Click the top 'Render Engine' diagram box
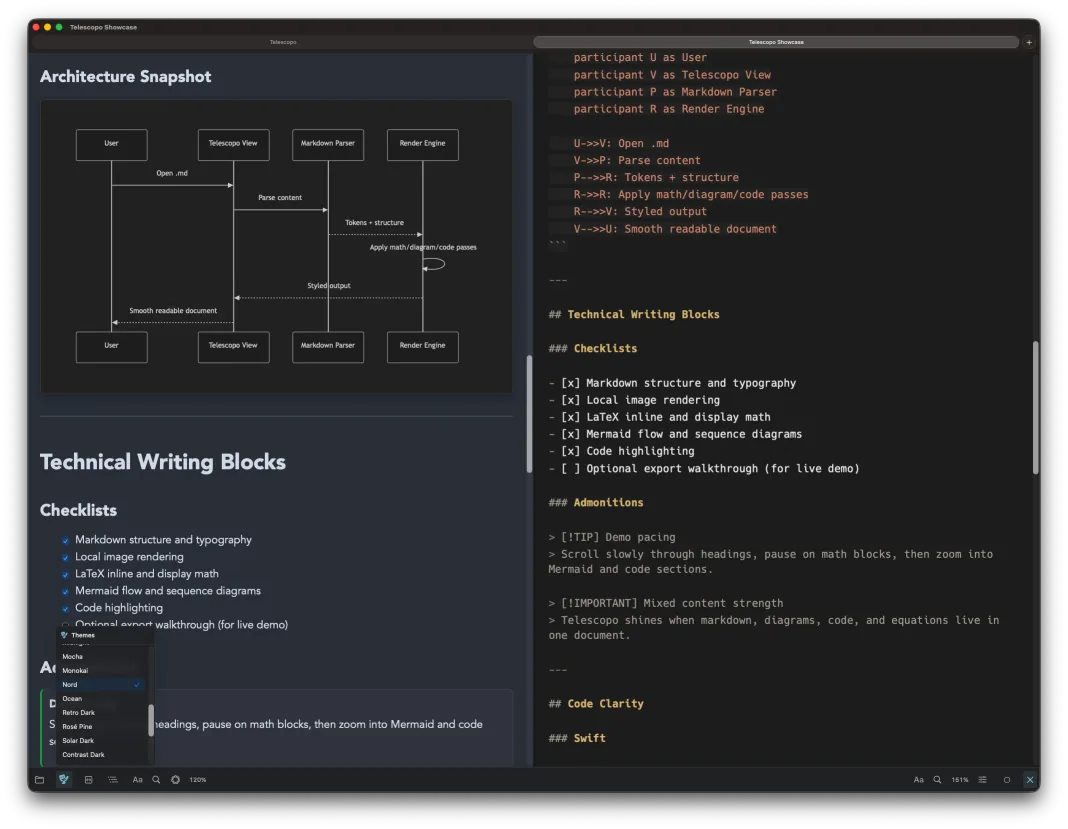Screen dimensions: 1068x829 coord(422,144)
